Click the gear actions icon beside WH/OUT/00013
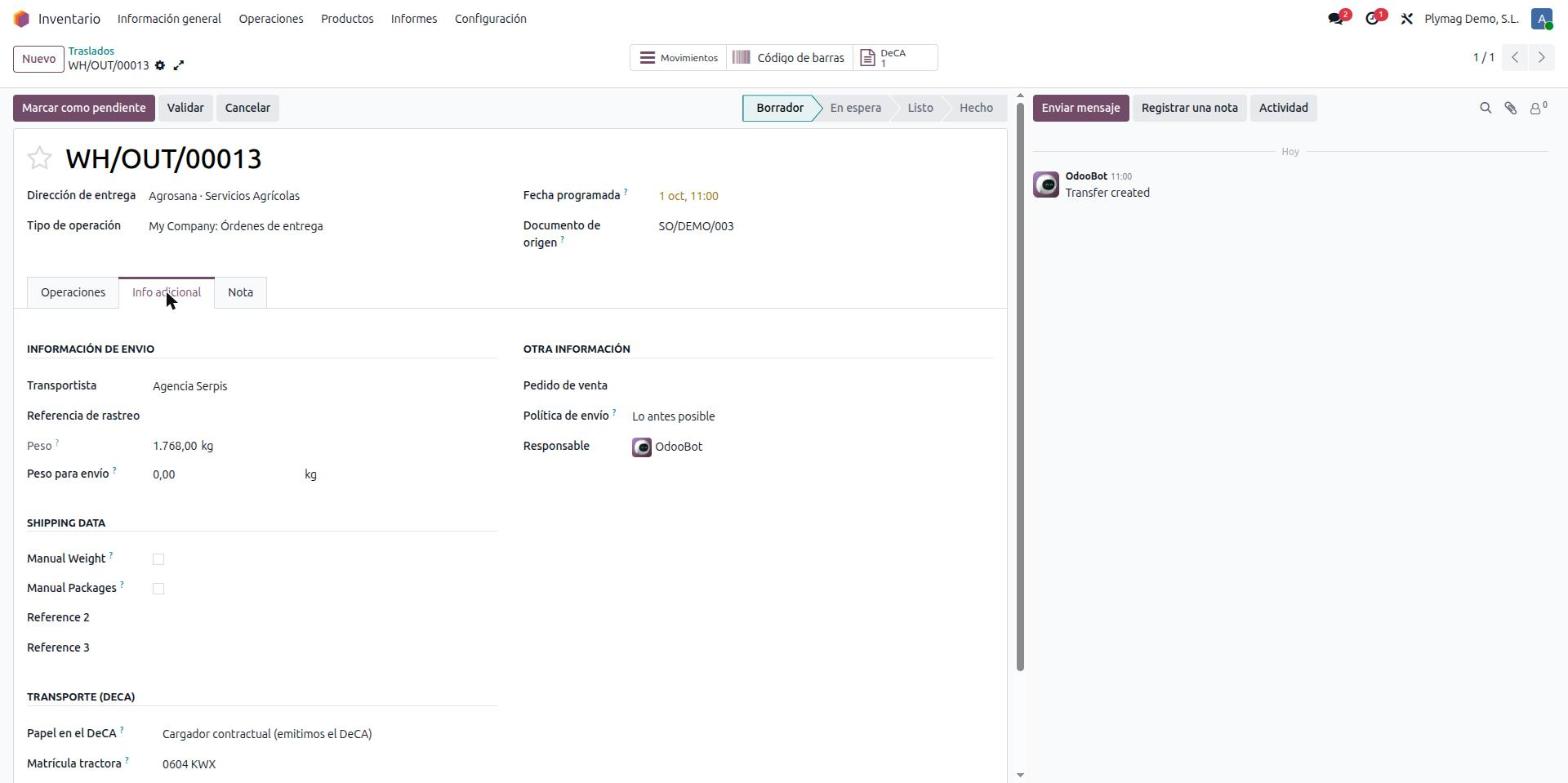Image resolution: width=1568 pixels, height=783 pixels. click(160, 66)
